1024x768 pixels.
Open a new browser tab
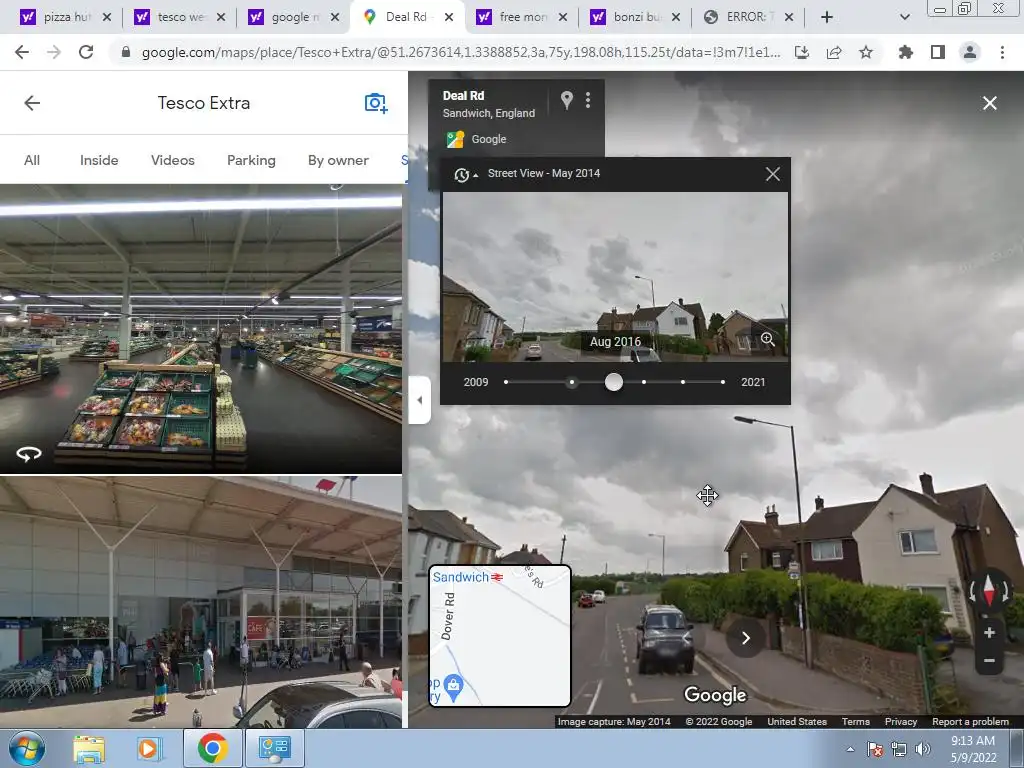pos(827,17)
